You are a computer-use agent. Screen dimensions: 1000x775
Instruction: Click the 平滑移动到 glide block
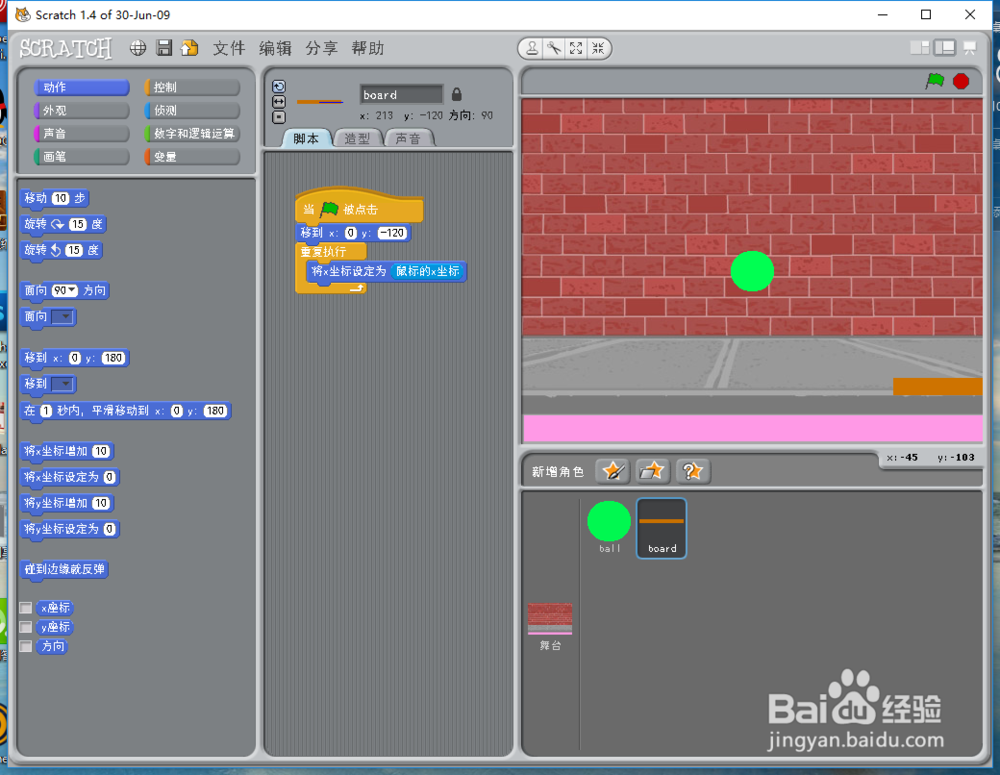(126, 411)
